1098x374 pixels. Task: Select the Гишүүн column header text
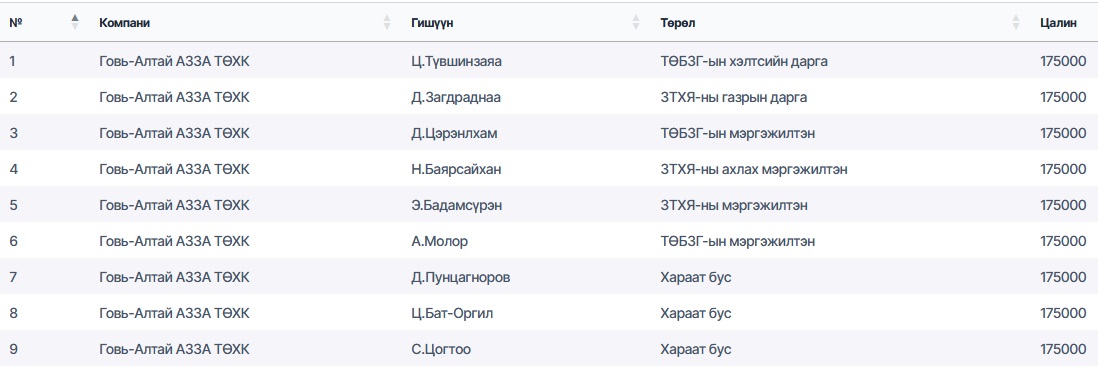click(432, 23)
